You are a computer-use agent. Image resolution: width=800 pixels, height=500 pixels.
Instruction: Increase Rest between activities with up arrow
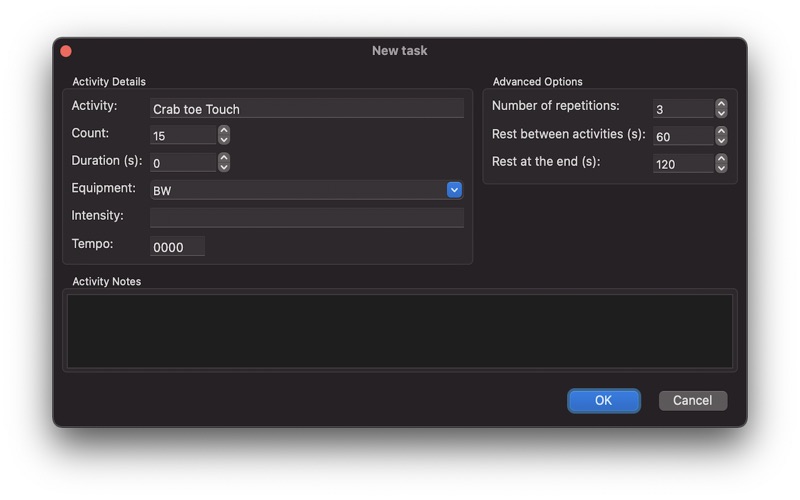pos(721,131)
